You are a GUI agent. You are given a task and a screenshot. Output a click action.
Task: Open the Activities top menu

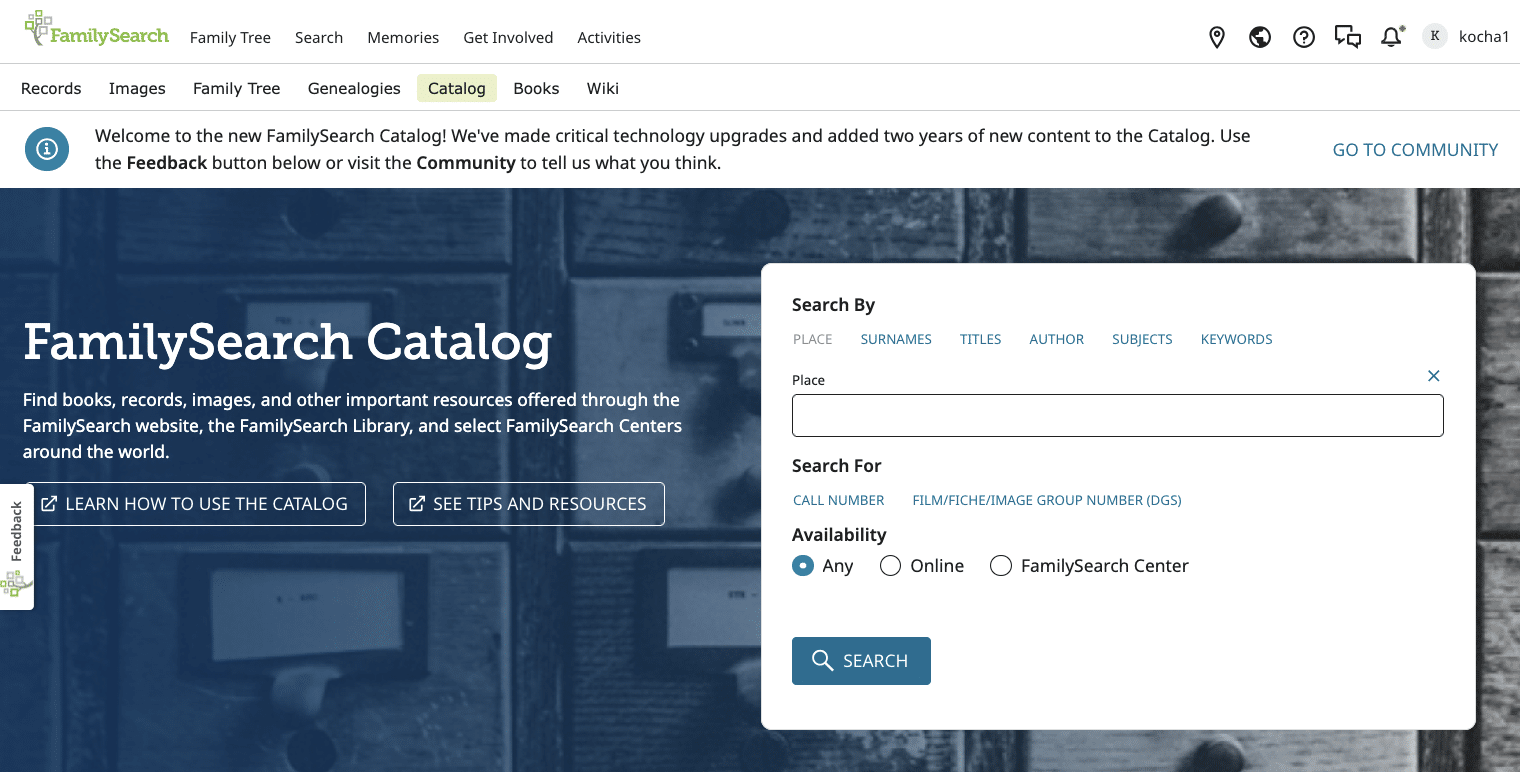click(609, 37)
